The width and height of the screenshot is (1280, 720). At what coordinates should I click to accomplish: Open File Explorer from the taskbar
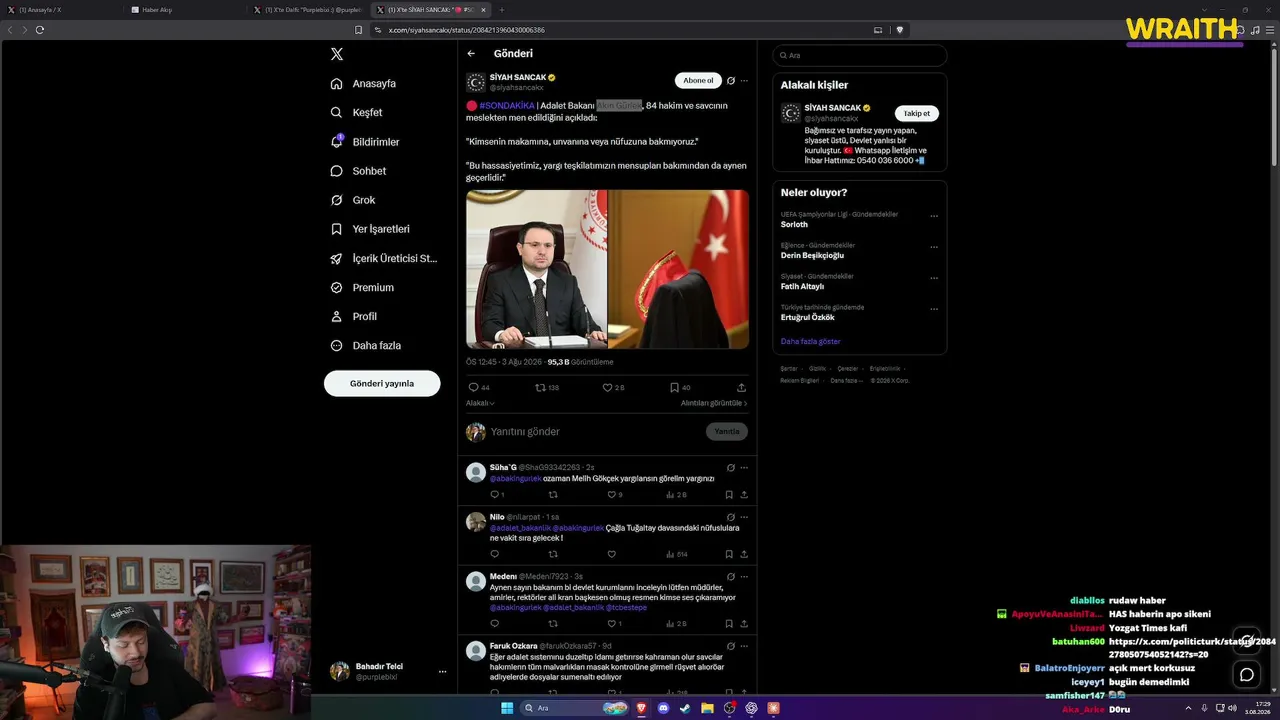click(x=707, y=708)
